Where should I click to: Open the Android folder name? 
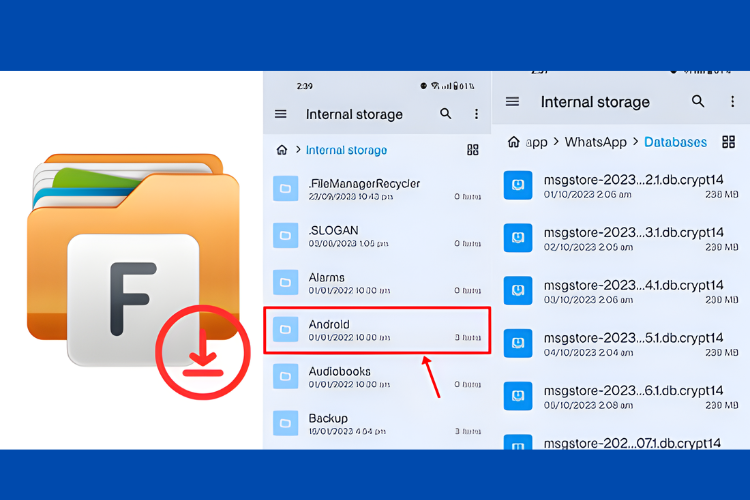click(329, 324)
